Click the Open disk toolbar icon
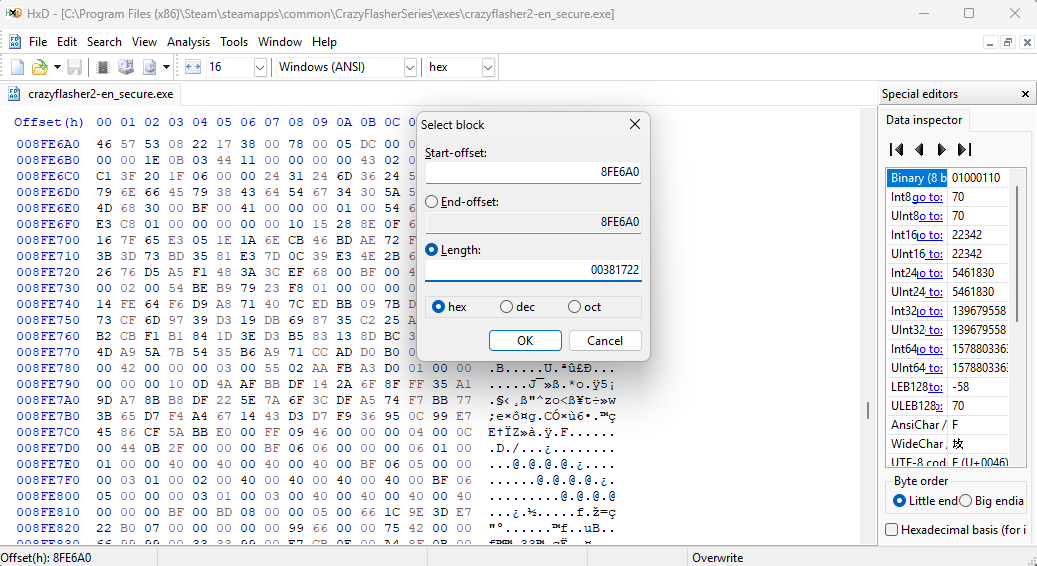1037x566 pixels. tap(126, 67)
